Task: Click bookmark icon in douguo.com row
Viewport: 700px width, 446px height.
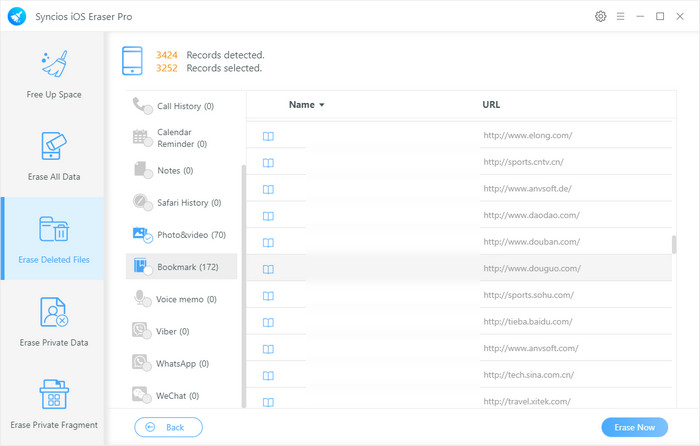Action: coord(268,269)
